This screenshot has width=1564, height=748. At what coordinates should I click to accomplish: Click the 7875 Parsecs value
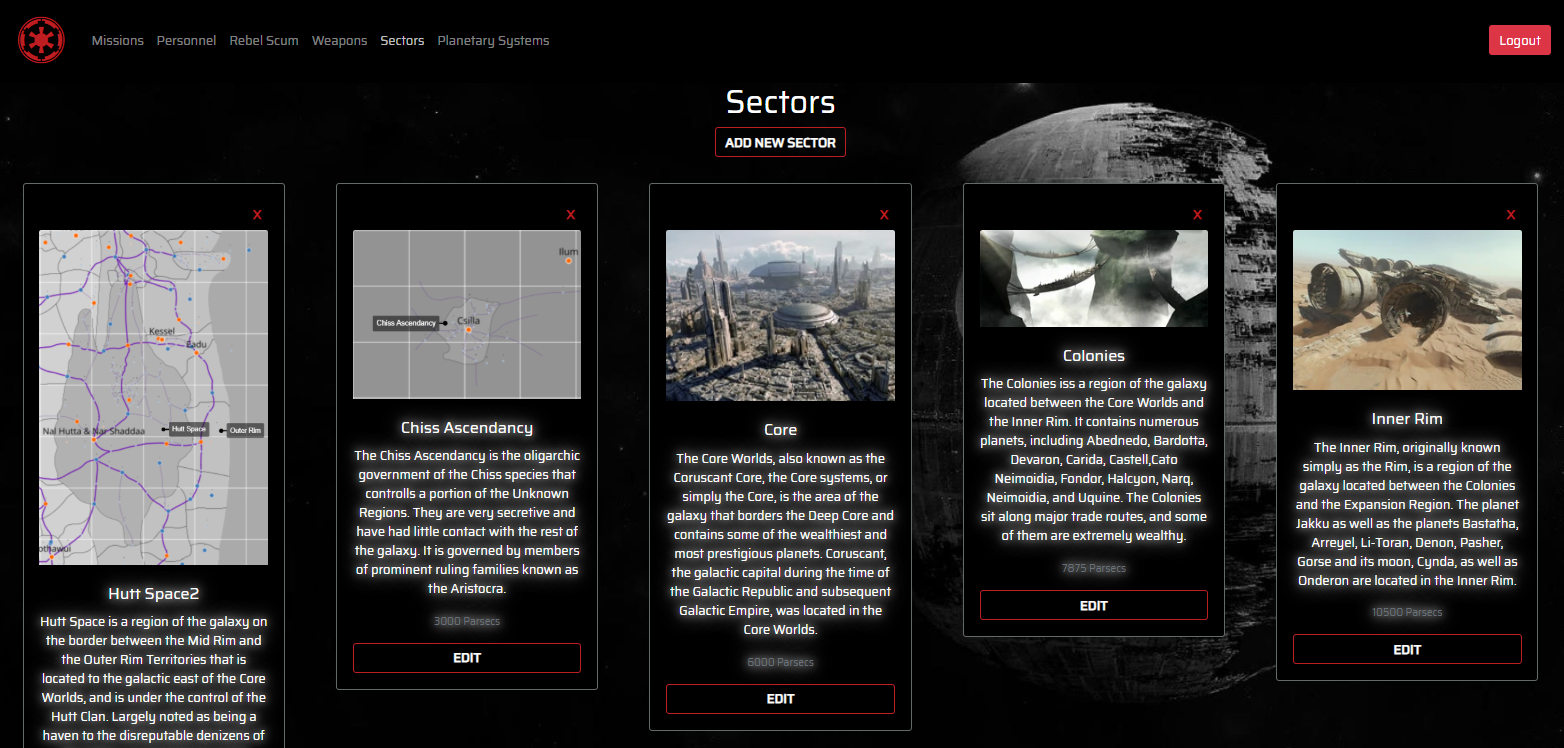pyautogui.click(x=1094, y=568)
